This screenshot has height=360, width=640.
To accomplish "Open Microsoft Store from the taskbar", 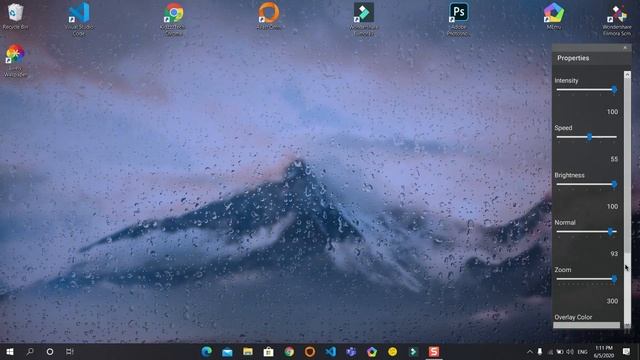I will tap(268, 351).
